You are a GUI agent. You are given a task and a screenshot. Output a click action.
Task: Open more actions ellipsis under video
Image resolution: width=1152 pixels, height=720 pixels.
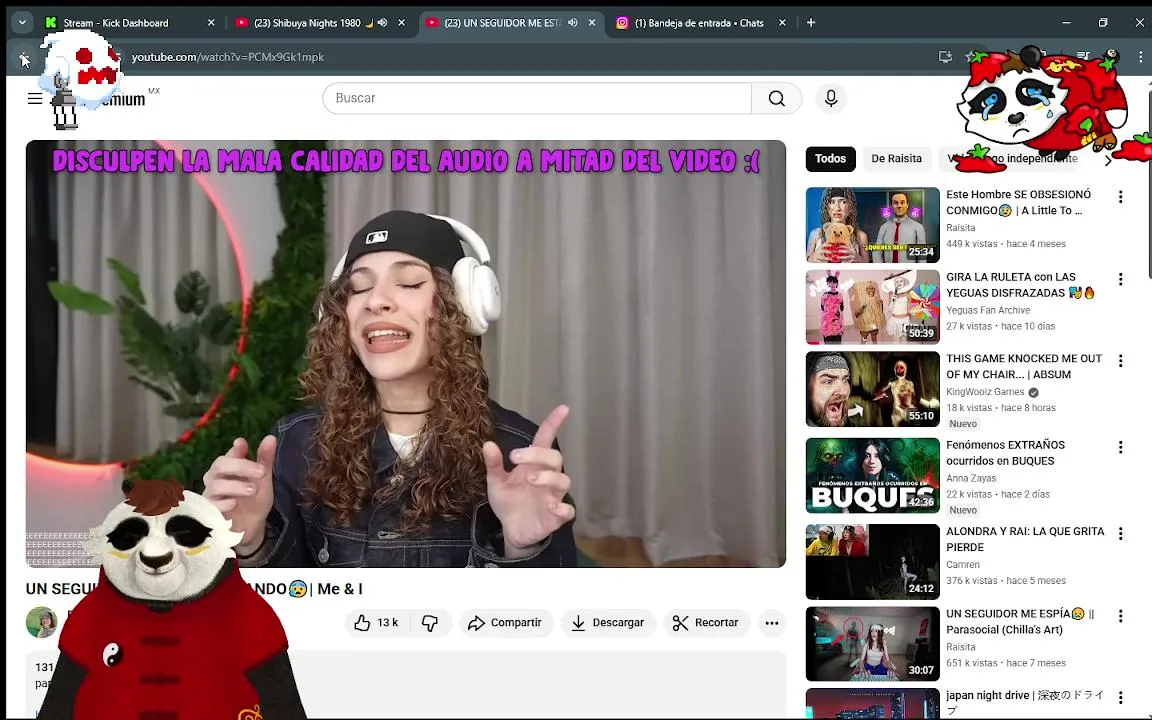771,623
